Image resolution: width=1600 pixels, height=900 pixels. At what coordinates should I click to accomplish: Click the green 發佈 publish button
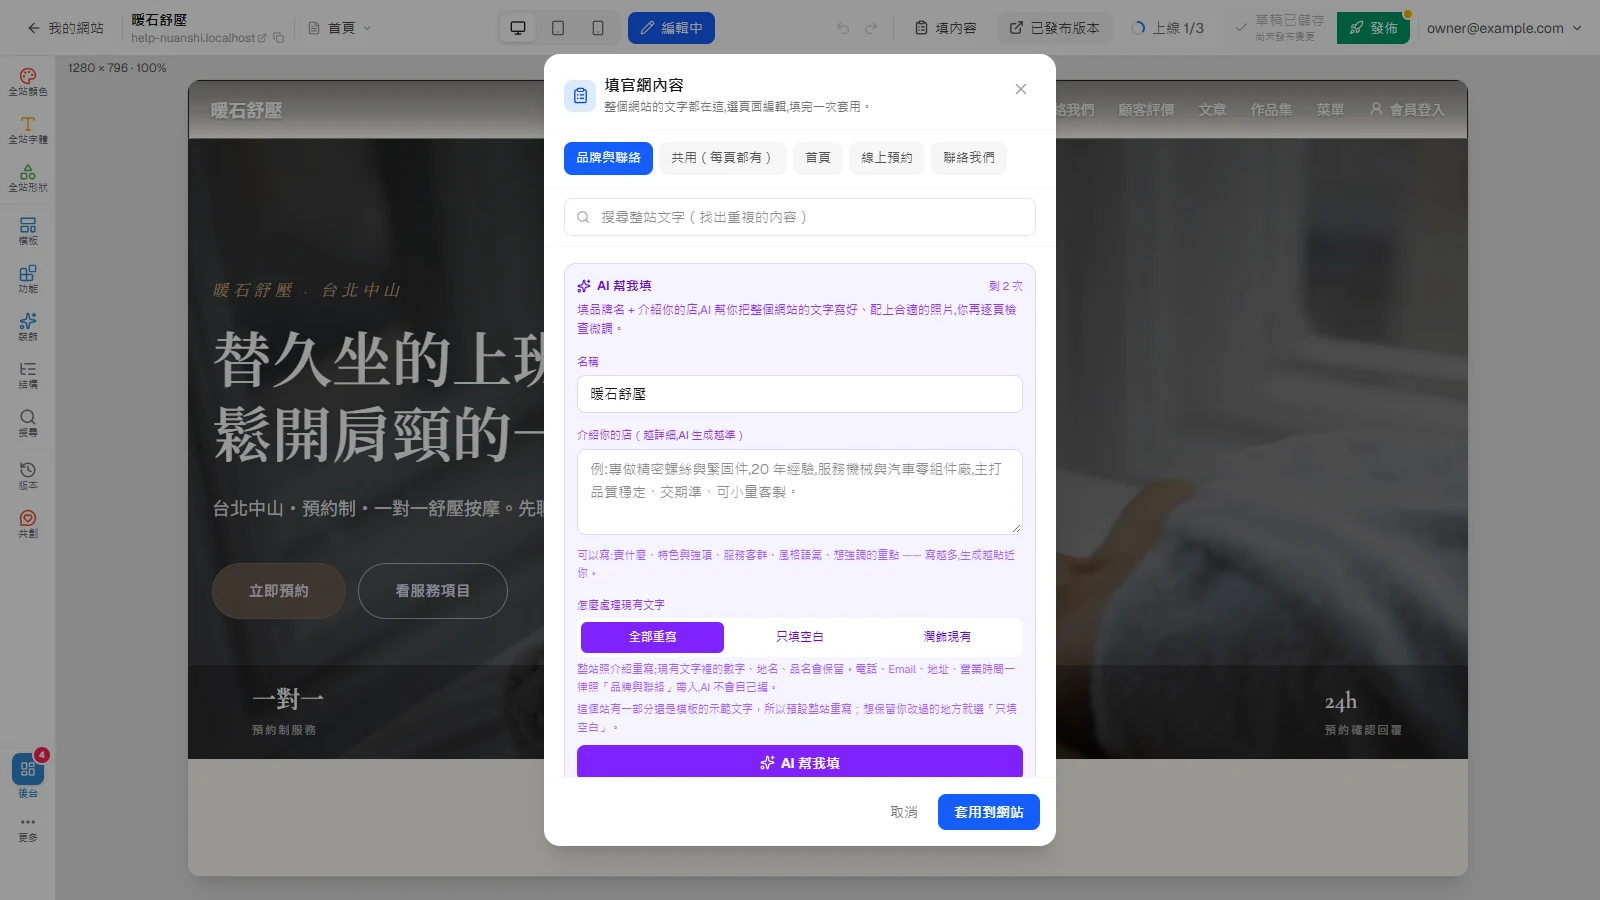pyautogui.click(x=1373, y=28)
